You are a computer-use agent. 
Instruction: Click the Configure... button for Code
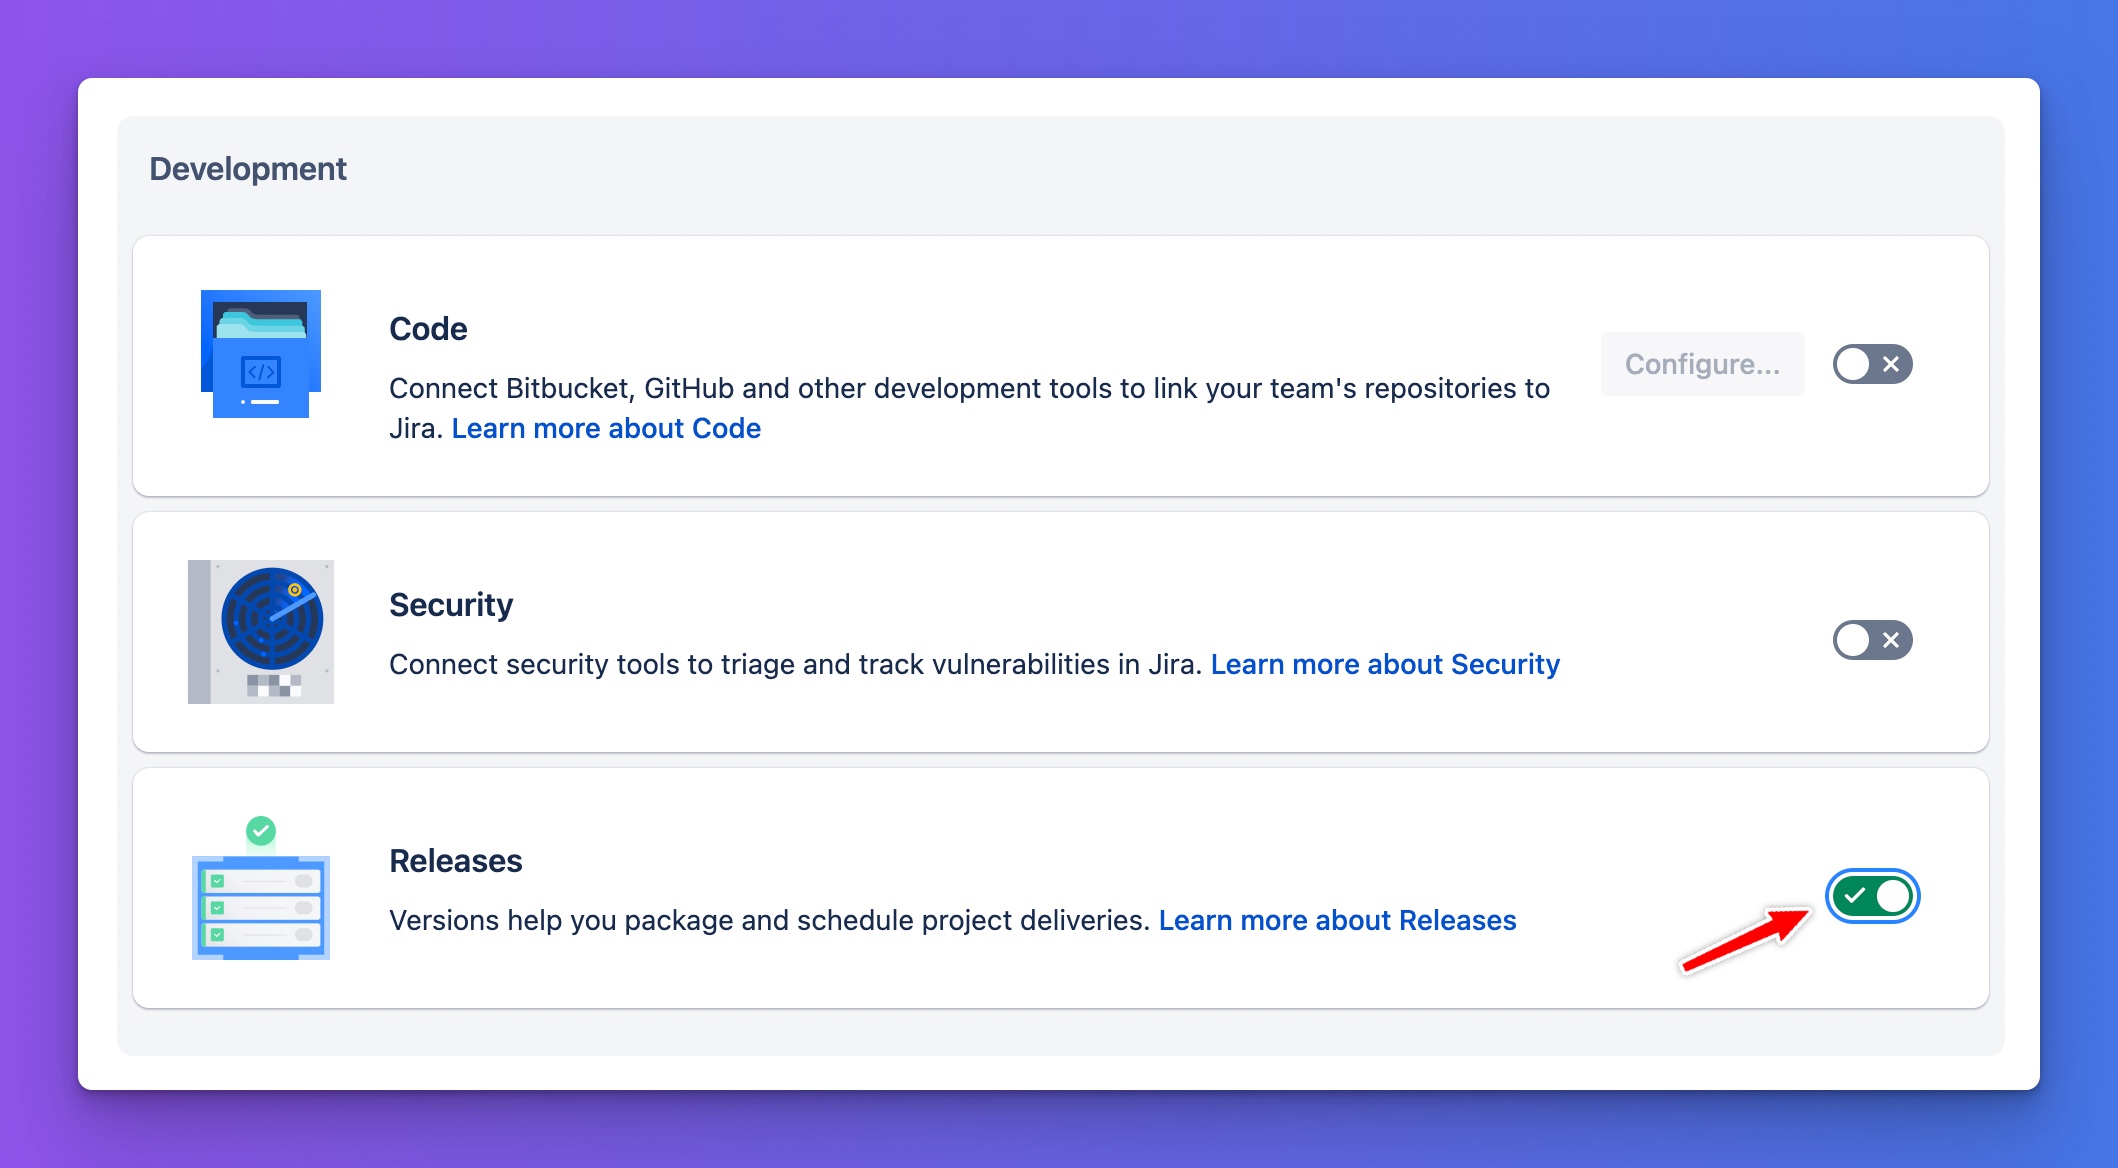tap(1702, 364)
